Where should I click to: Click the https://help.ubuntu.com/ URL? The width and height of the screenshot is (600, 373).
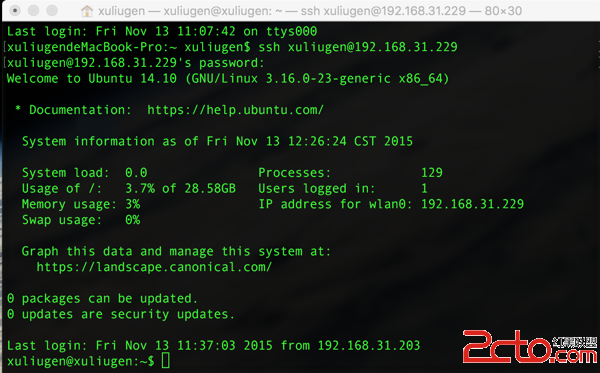pos(235,110)
